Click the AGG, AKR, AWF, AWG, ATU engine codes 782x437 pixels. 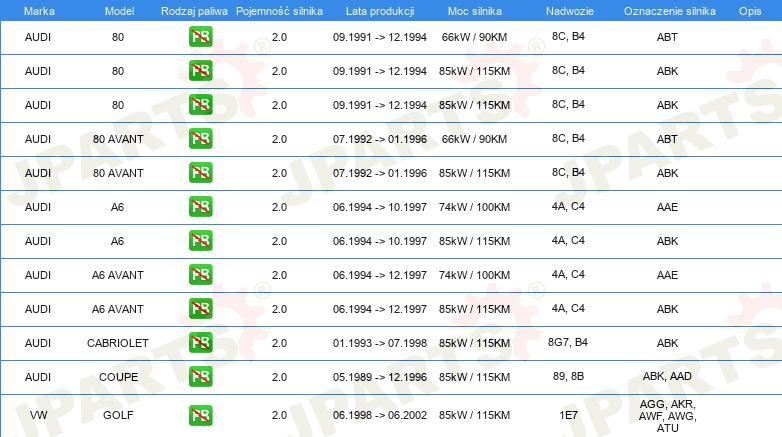coord(667,416)
